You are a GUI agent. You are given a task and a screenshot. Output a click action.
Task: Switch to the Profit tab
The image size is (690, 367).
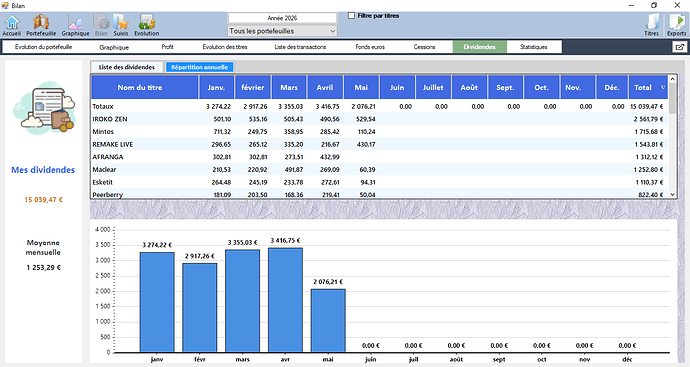point(167,47)
